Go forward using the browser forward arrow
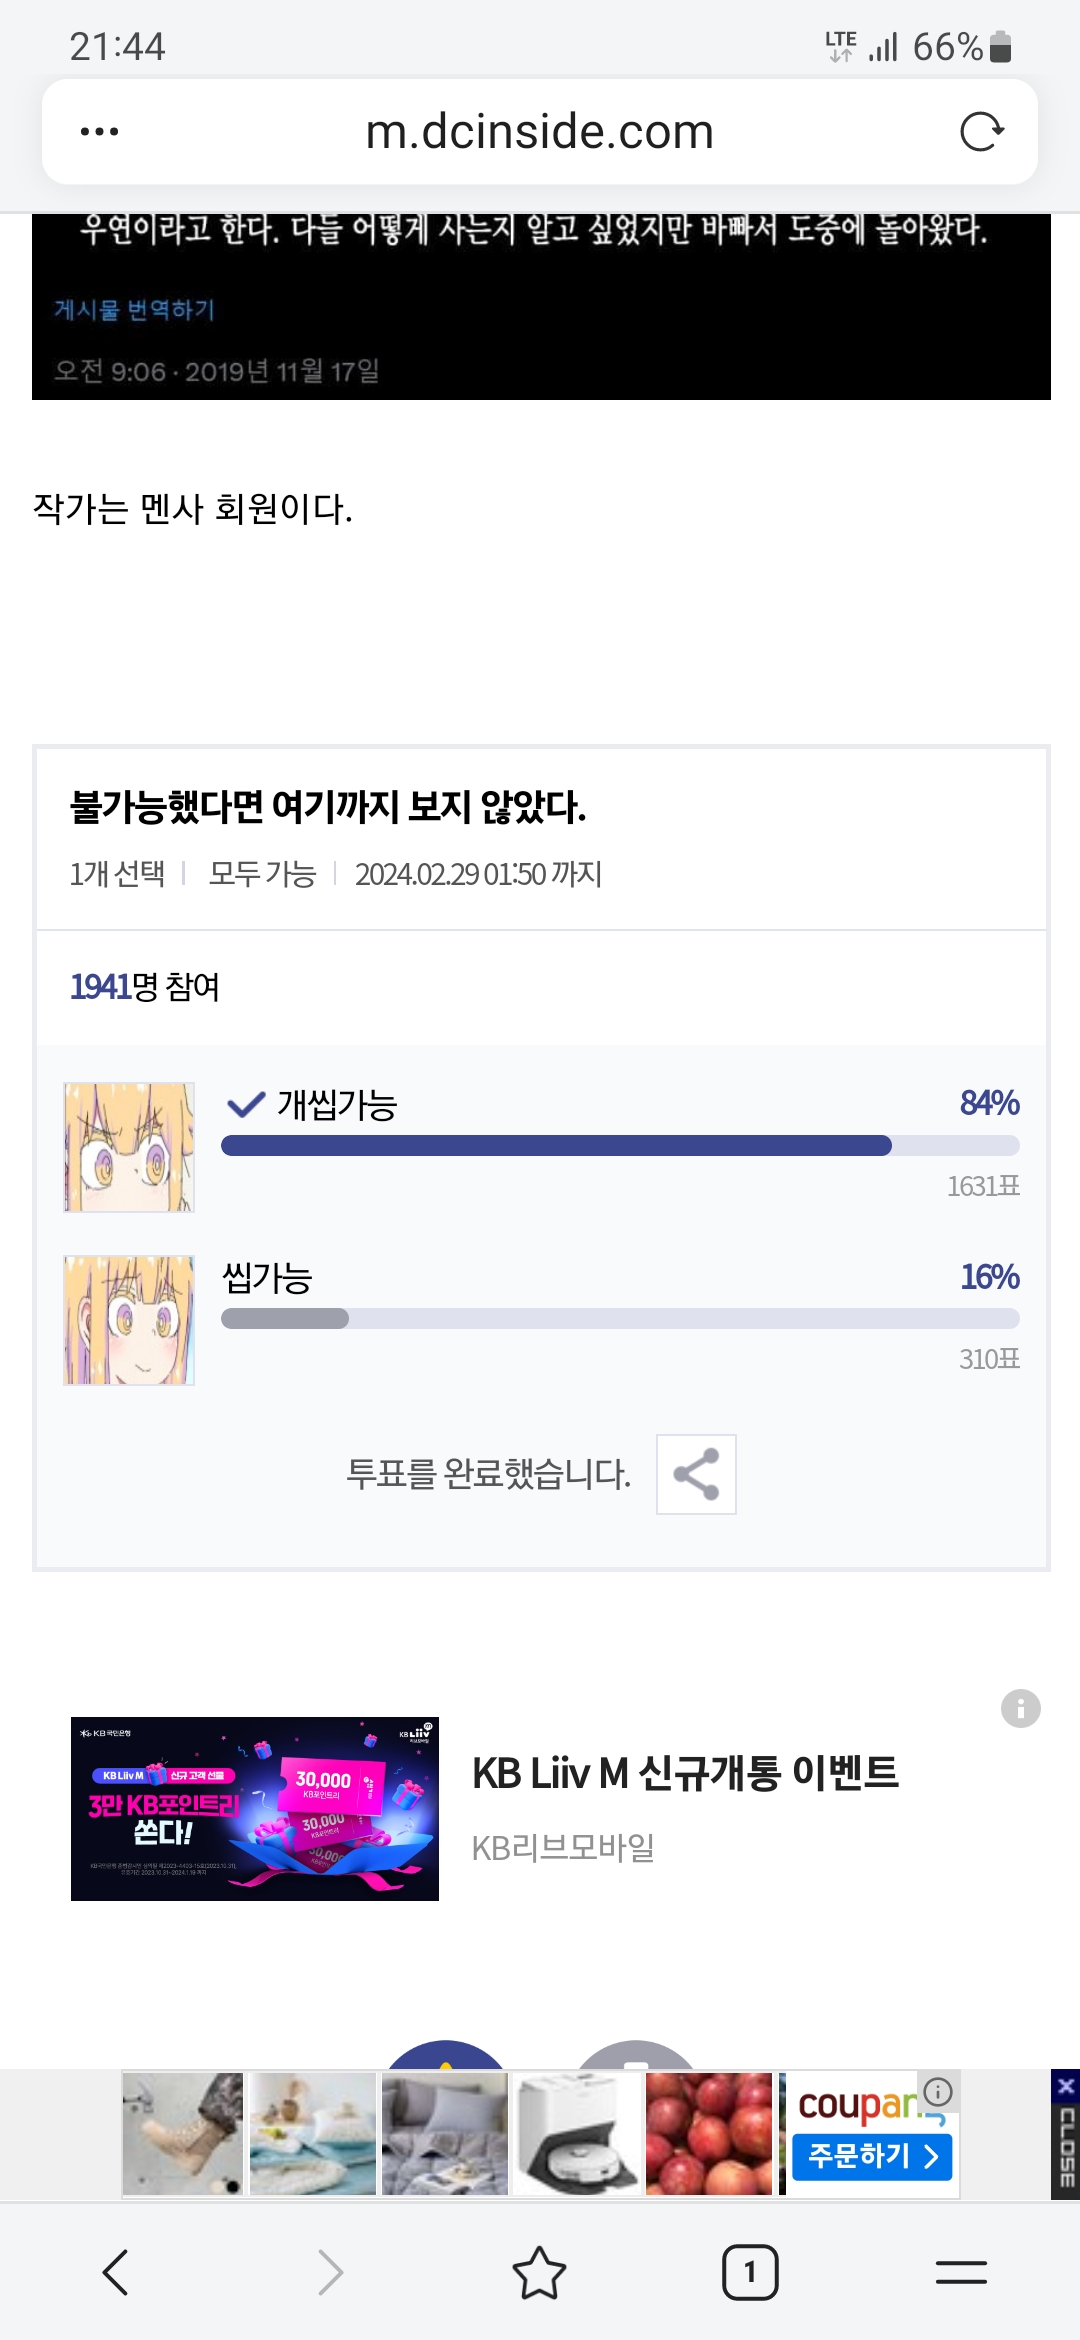1080x2340 pixels. [330, 2272]
